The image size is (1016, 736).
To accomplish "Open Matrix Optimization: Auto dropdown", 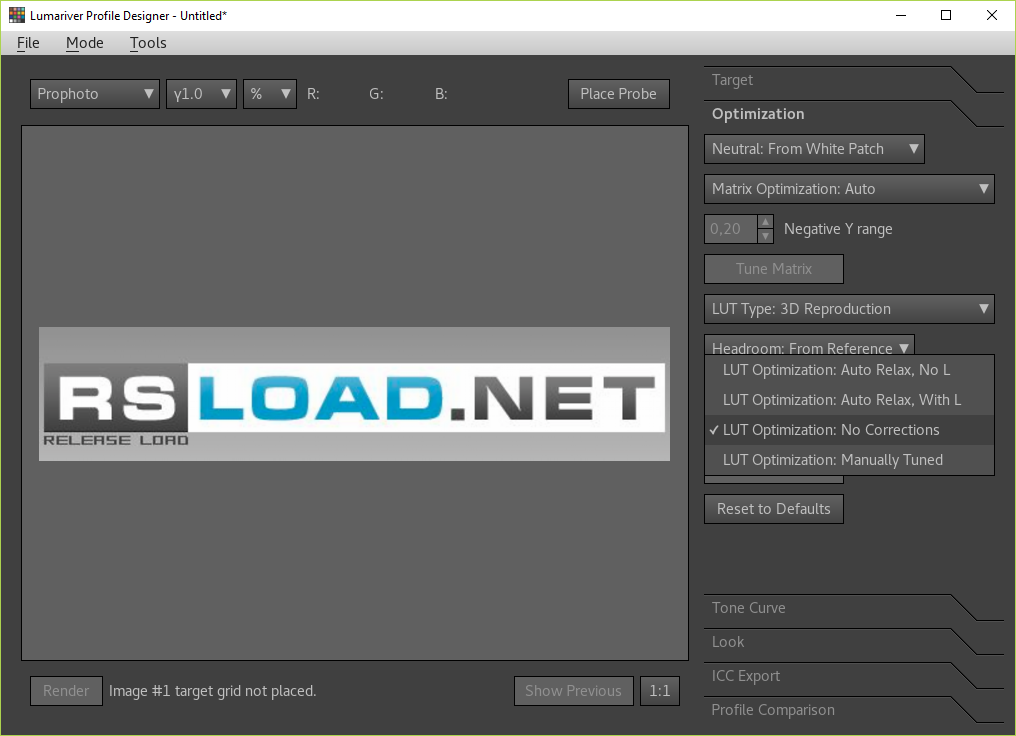I will pos(849,189).
